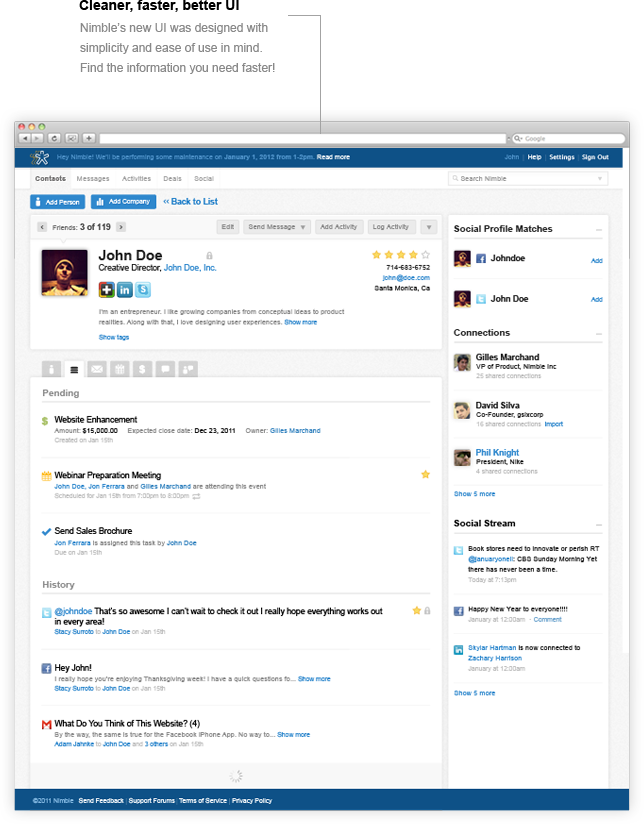Set rating to one star
Screen dimensions: 644x824
tap(376, 255)
